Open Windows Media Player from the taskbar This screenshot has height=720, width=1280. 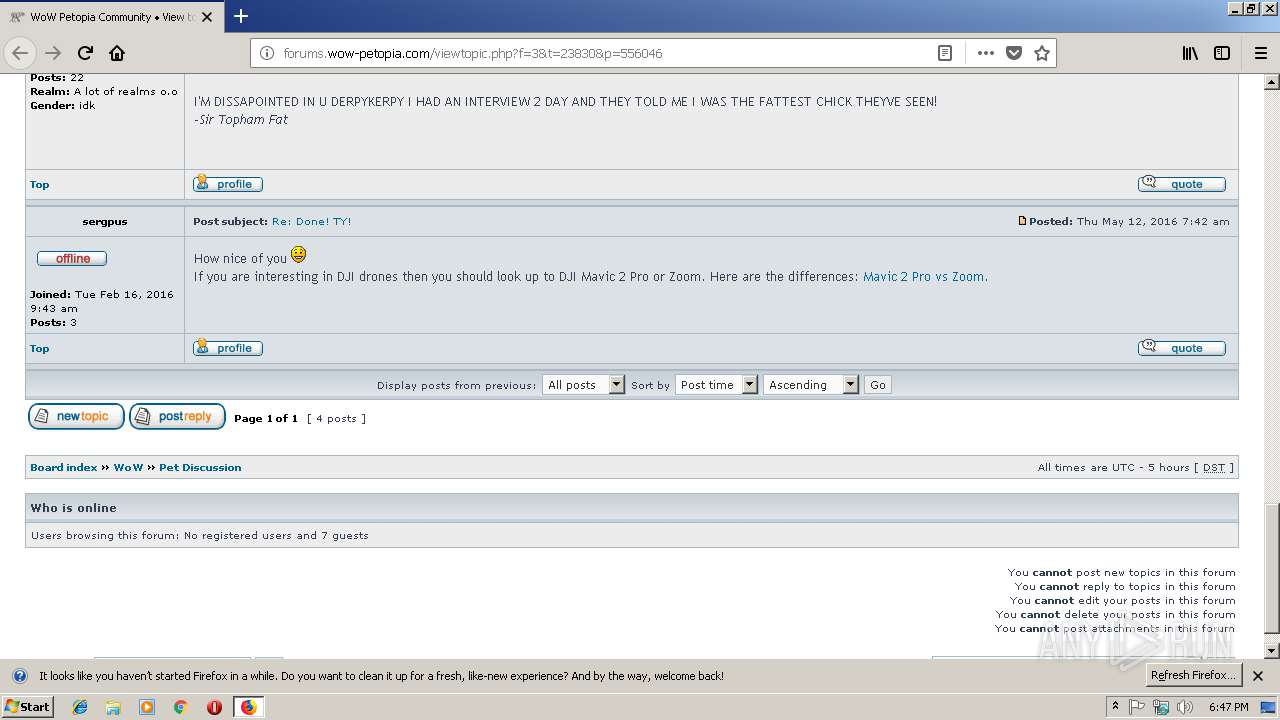[147, 707]
